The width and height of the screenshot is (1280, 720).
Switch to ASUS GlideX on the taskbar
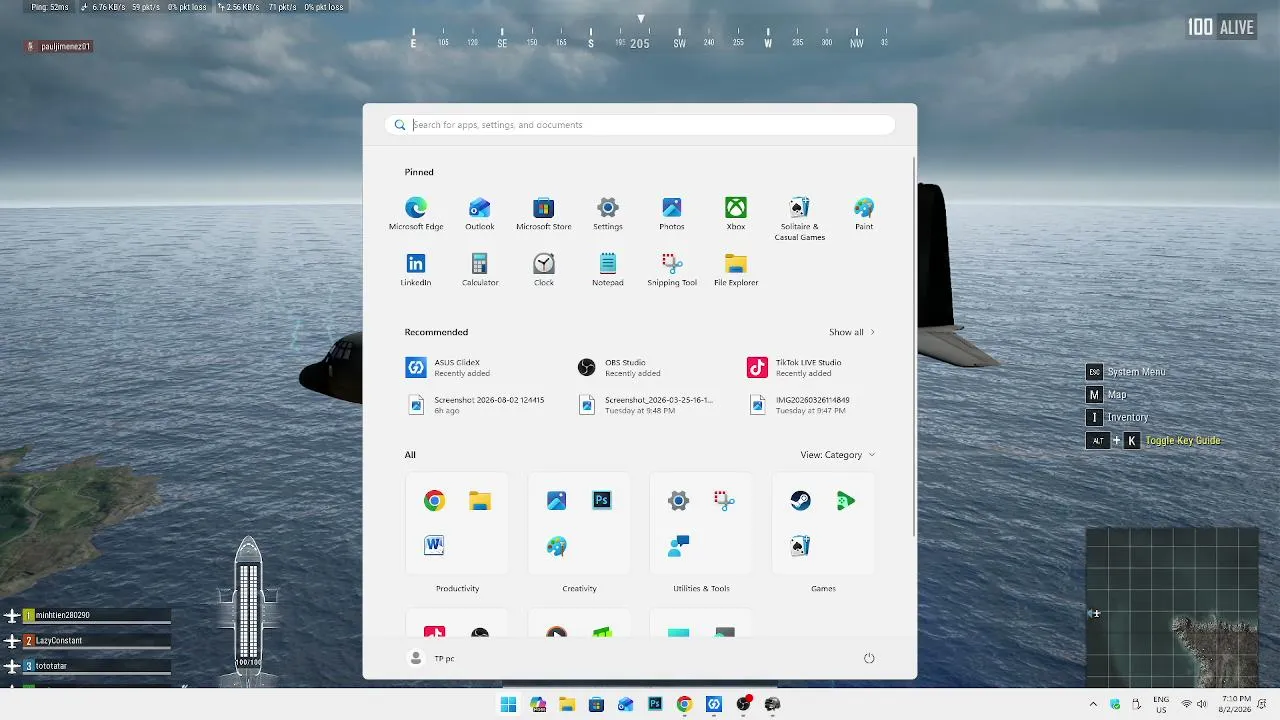713,704
